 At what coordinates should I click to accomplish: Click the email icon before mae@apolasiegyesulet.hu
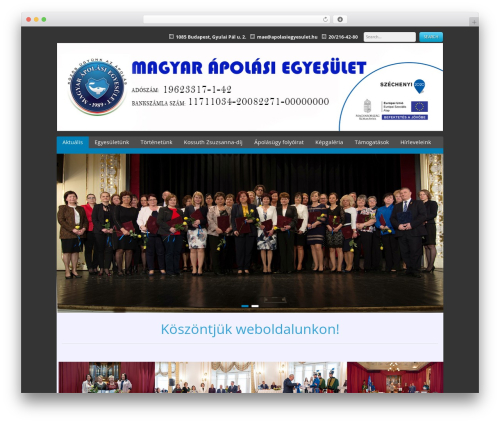(x=252, y=37)
